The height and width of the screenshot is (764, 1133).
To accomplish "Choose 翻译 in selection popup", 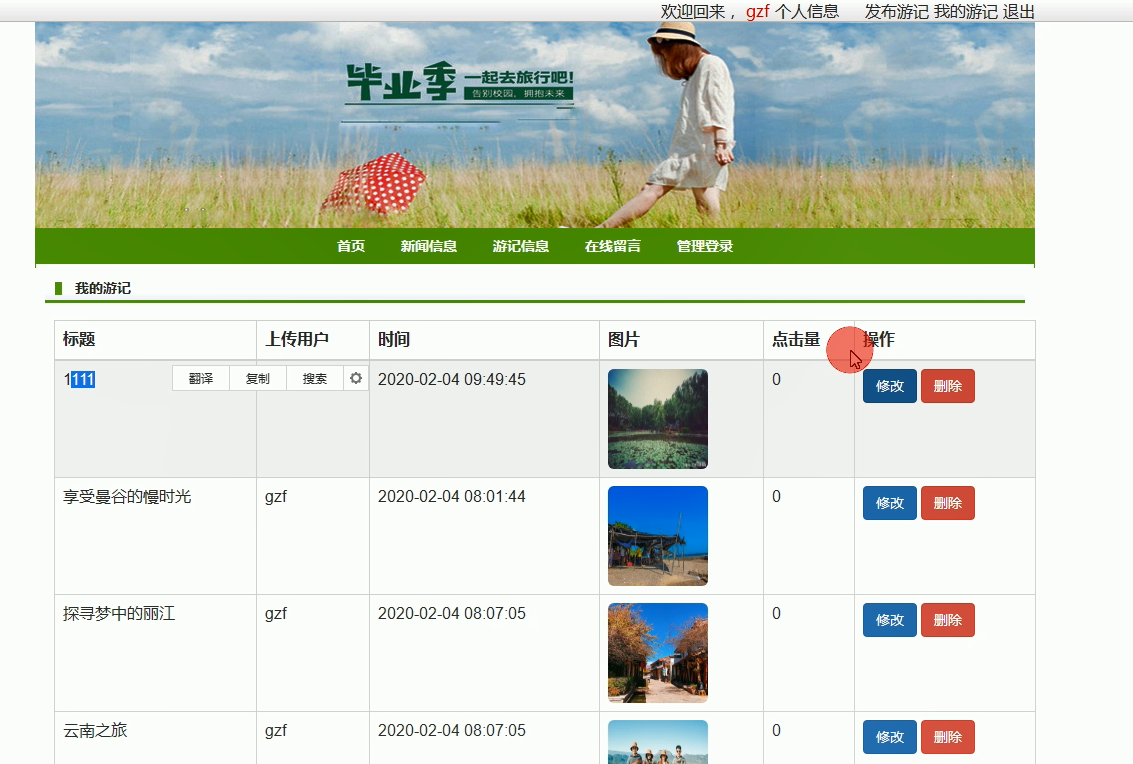I will coord(201,378).
